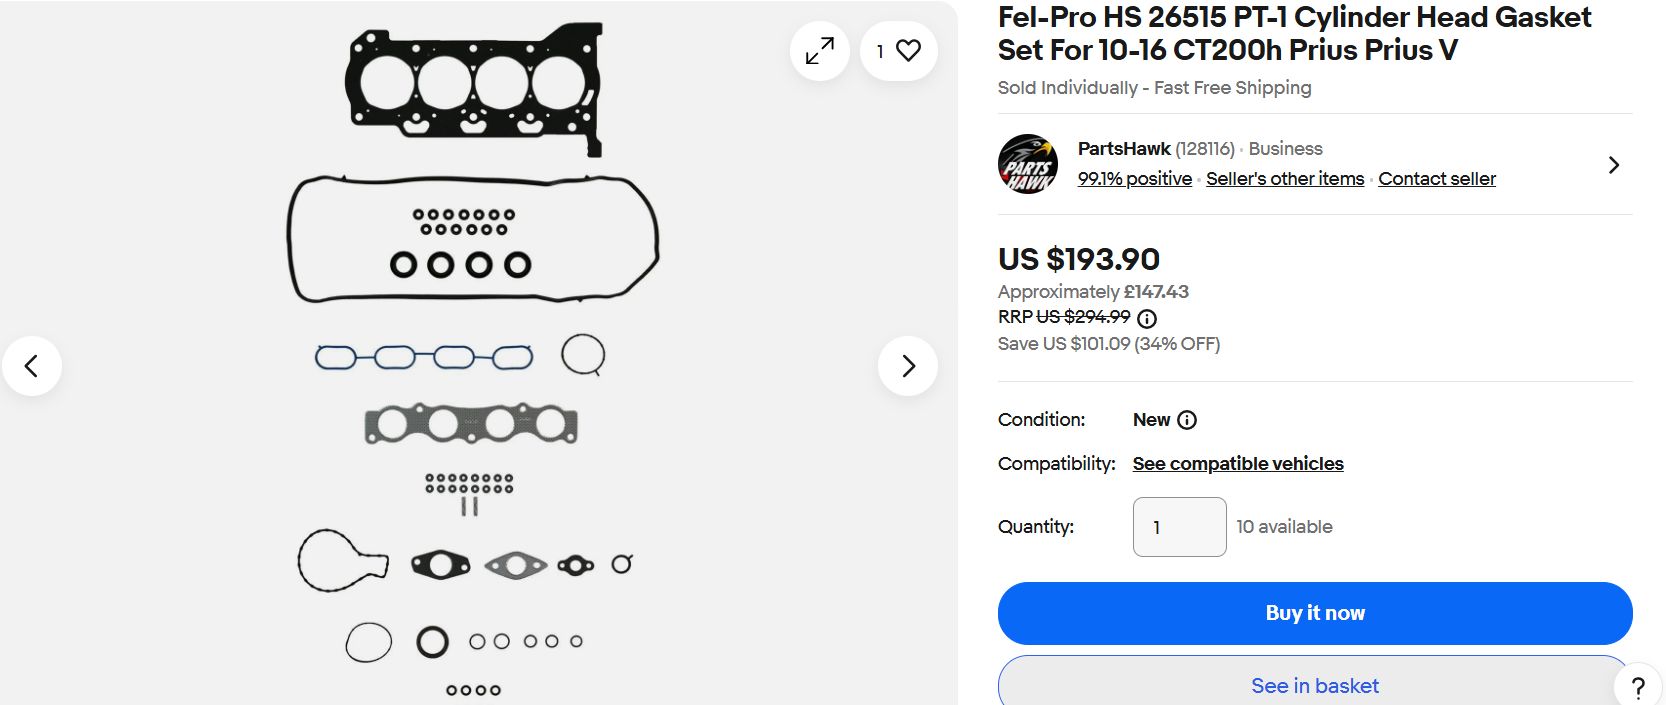This screenshot has height=705, width=1666.
Task: Open Seller's other items link
Action: (x=1284, y=179)
